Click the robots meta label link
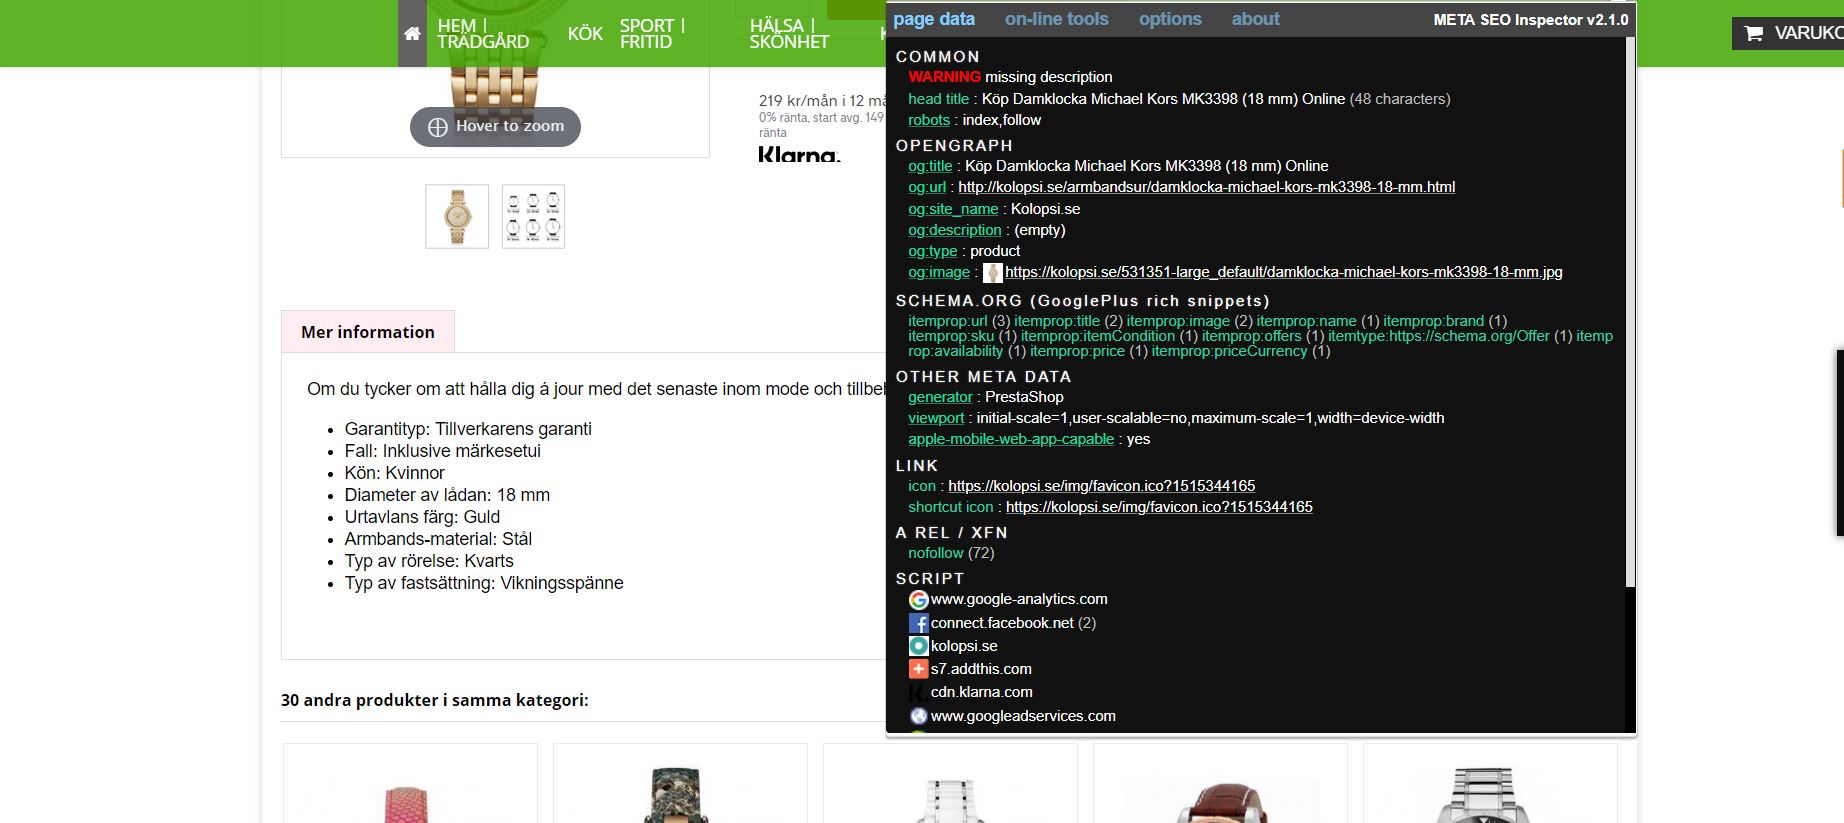The image size is (1844, 823). [x=929, y=120]
